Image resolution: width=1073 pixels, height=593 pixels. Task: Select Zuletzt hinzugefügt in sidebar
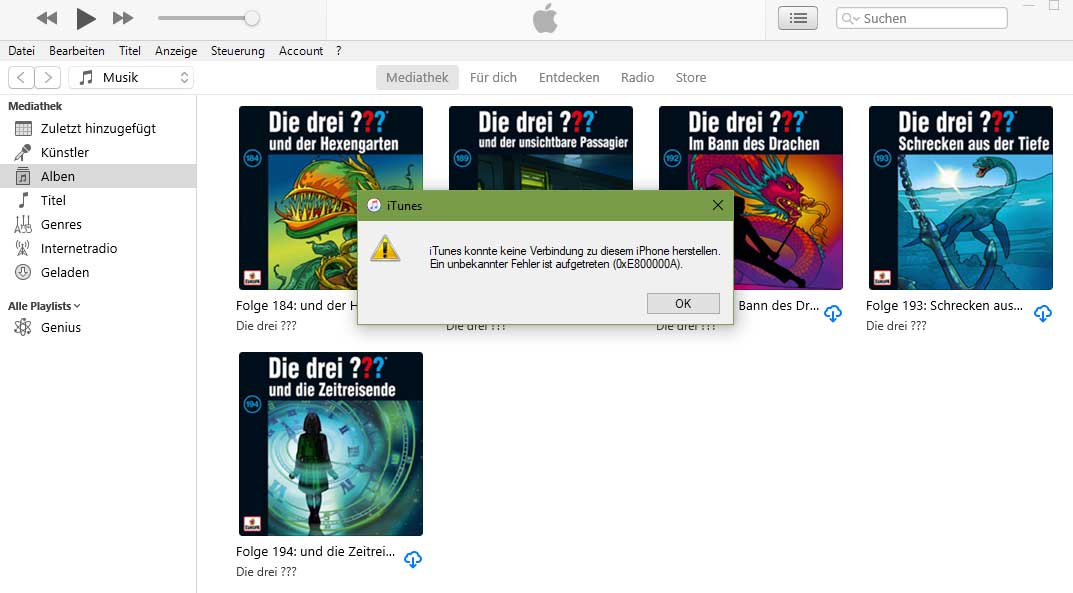pyautogui.click(x=98, y=129)
